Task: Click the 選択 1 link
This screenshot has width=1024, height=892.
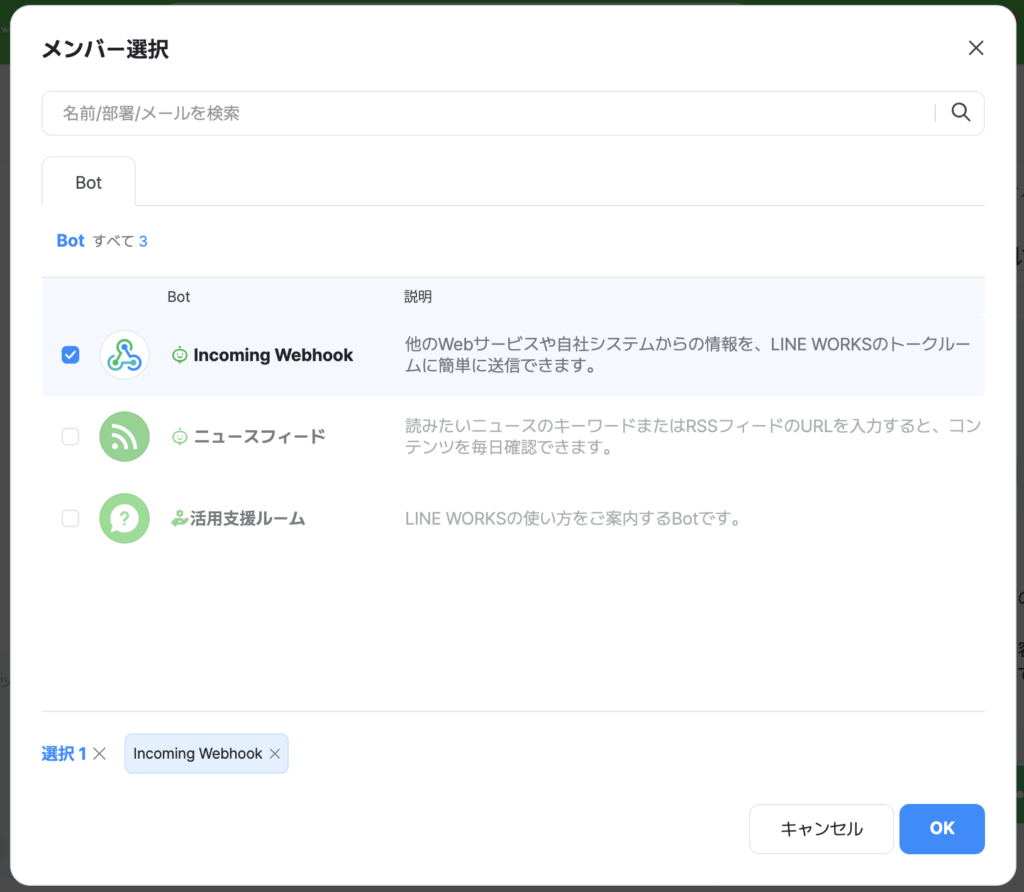Action: coord(64,754)
